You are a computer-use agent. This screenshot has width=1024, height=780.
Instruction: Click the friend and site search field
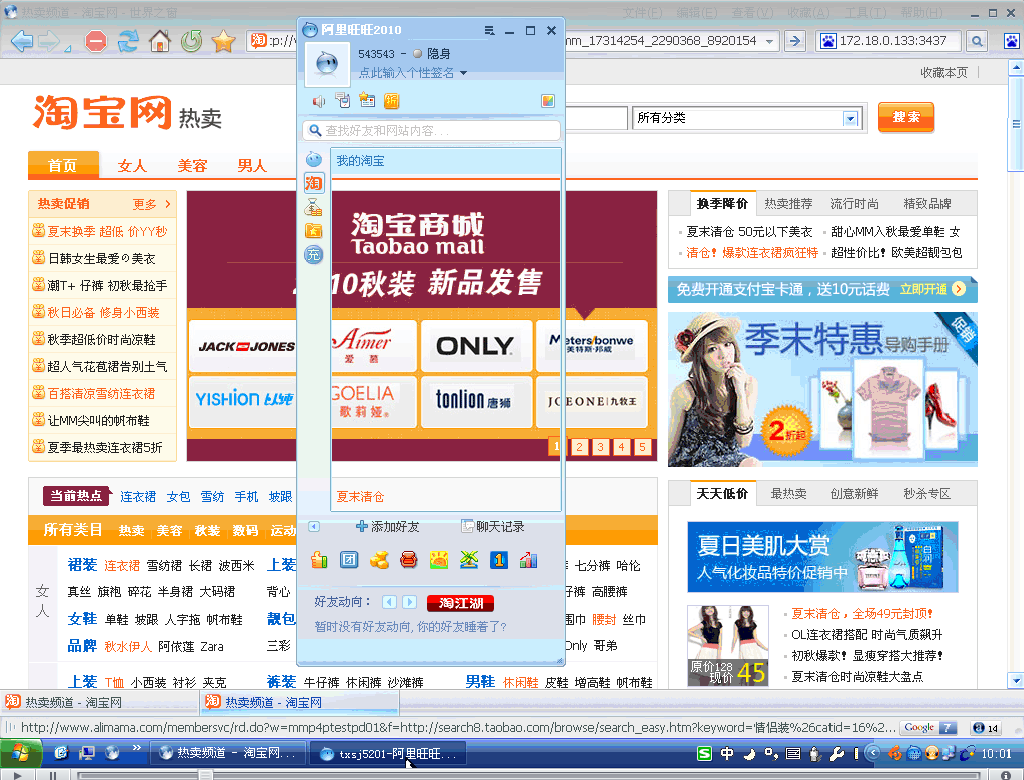[432, 131]
